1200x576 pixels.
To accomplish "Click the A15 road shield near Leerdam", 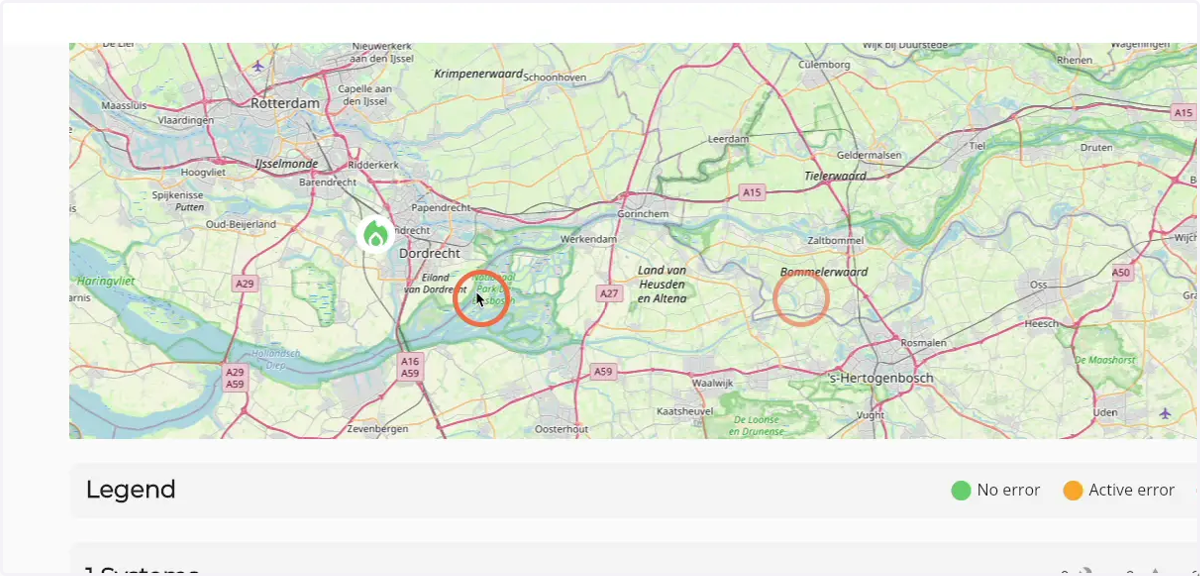I will (x=752, y=191).
